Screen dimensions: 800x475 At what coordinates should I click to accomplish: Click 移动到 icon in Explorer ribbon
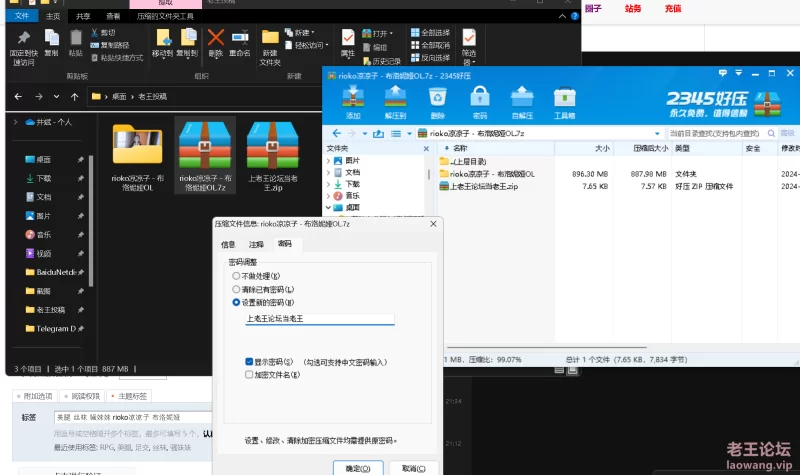point(163,38)
